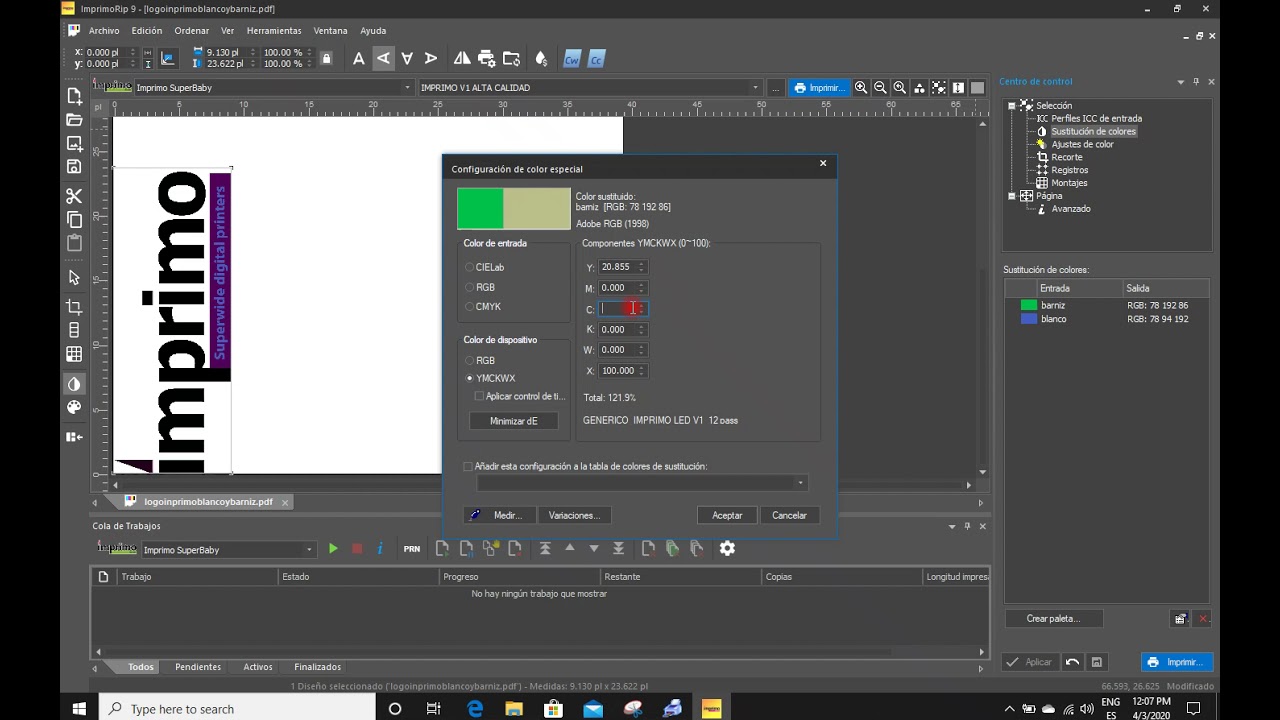Click the blue blanco color swatch in list
1280x720 pixels.
pos(1028,319)
